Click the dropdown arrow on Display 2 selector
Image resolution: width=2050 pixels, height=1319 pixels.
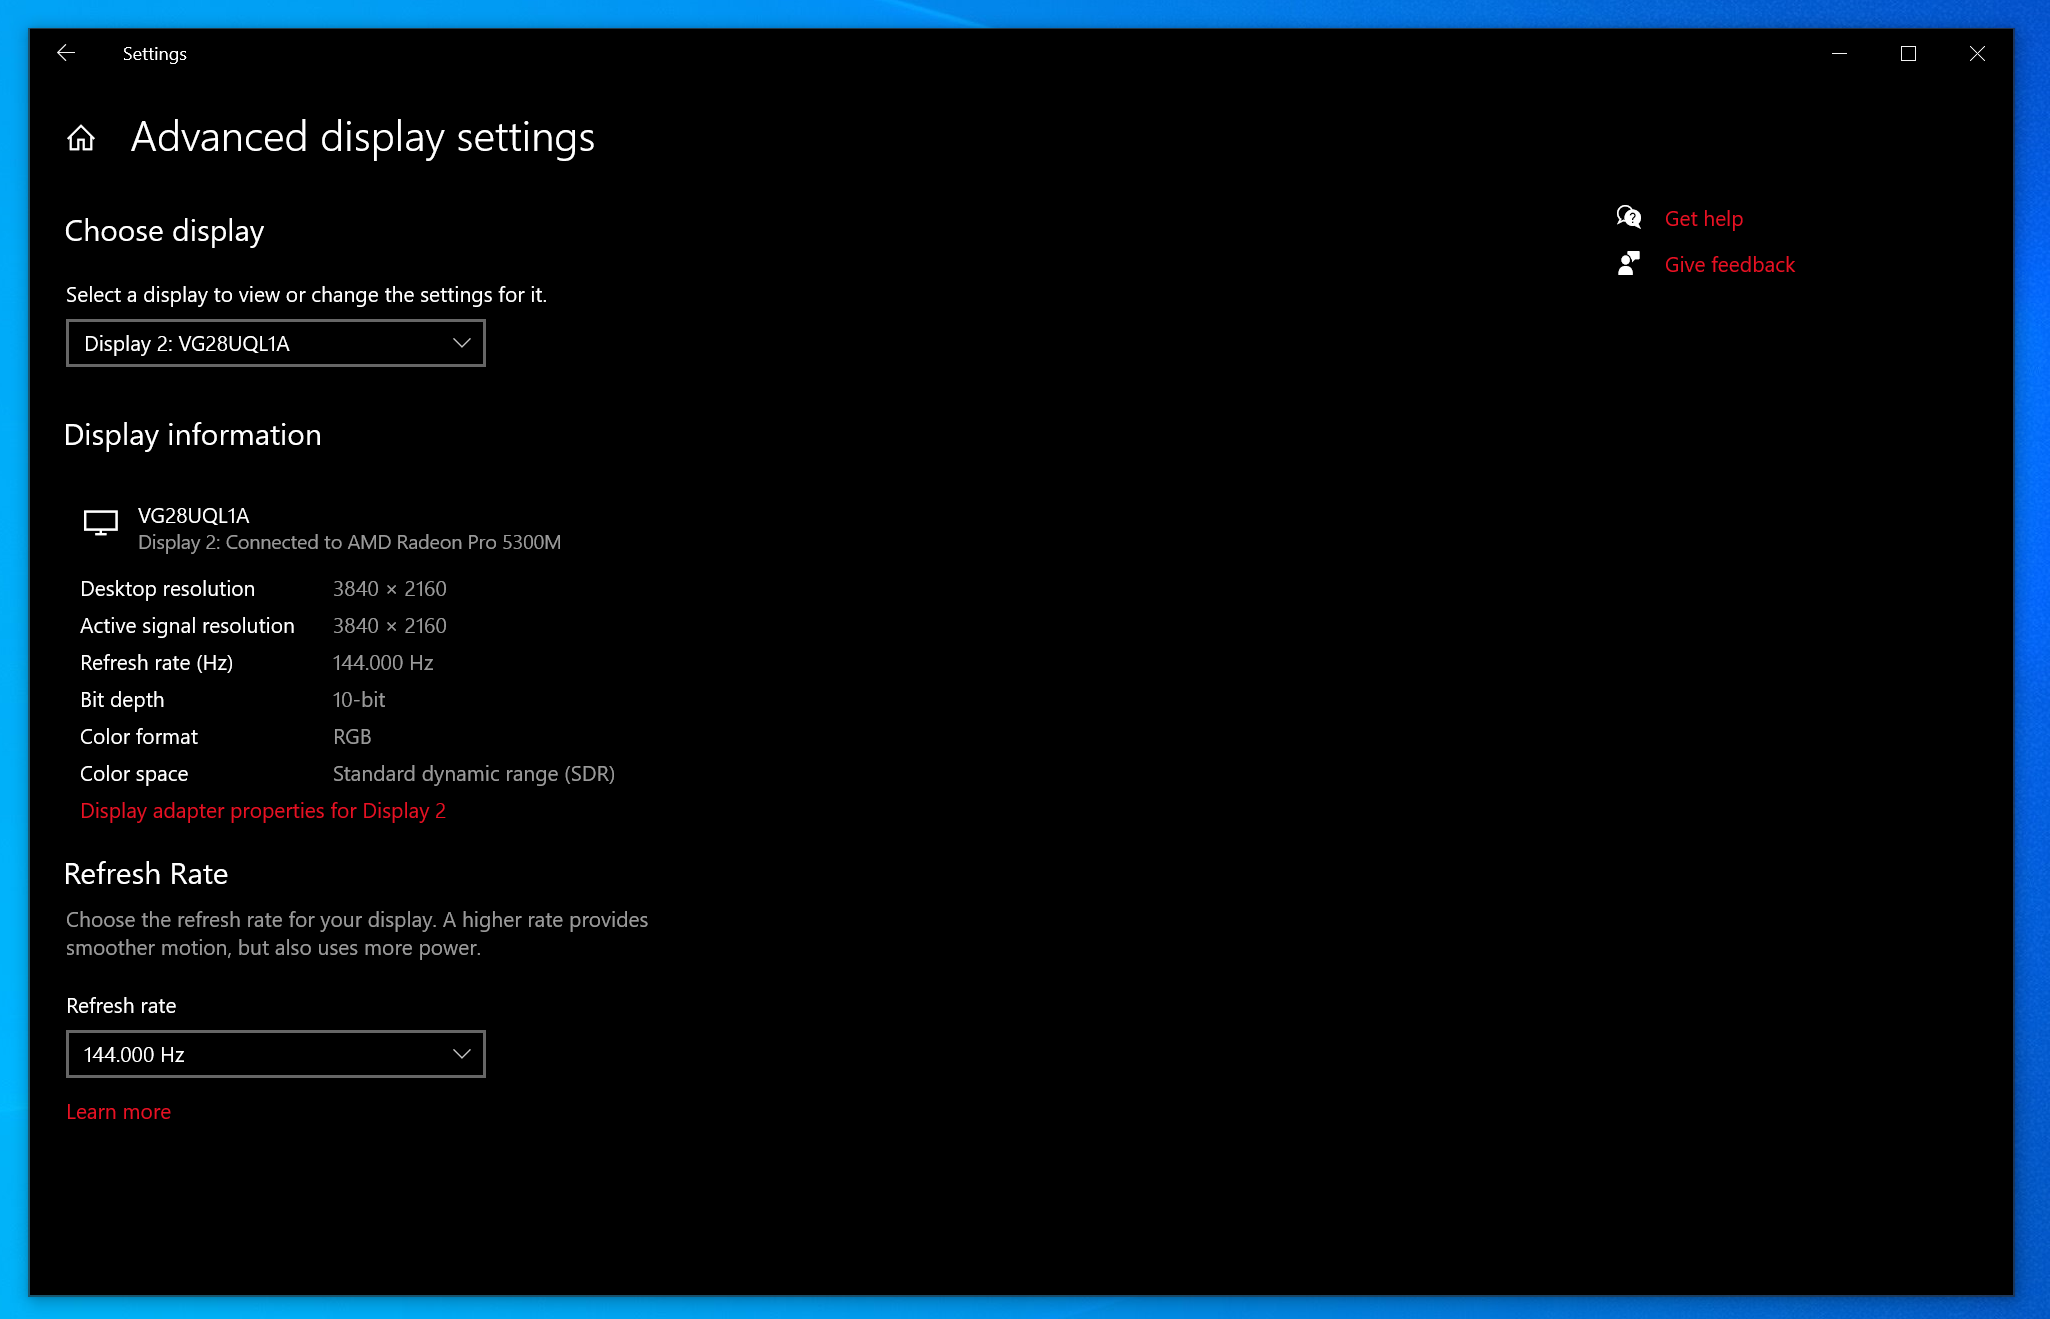point(460,342)
